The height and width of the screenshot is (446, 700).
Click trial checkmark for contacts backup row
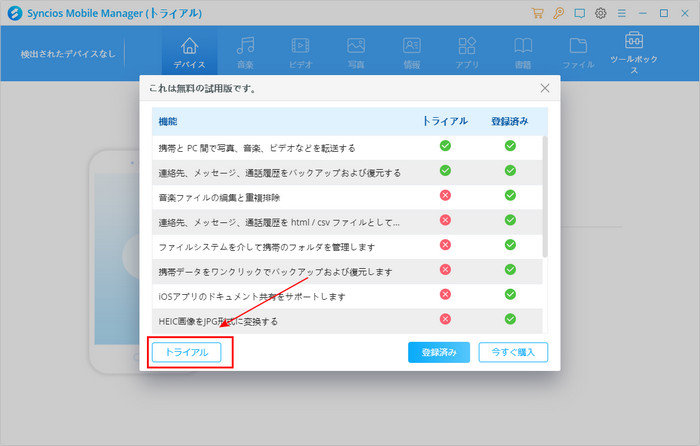445,171
